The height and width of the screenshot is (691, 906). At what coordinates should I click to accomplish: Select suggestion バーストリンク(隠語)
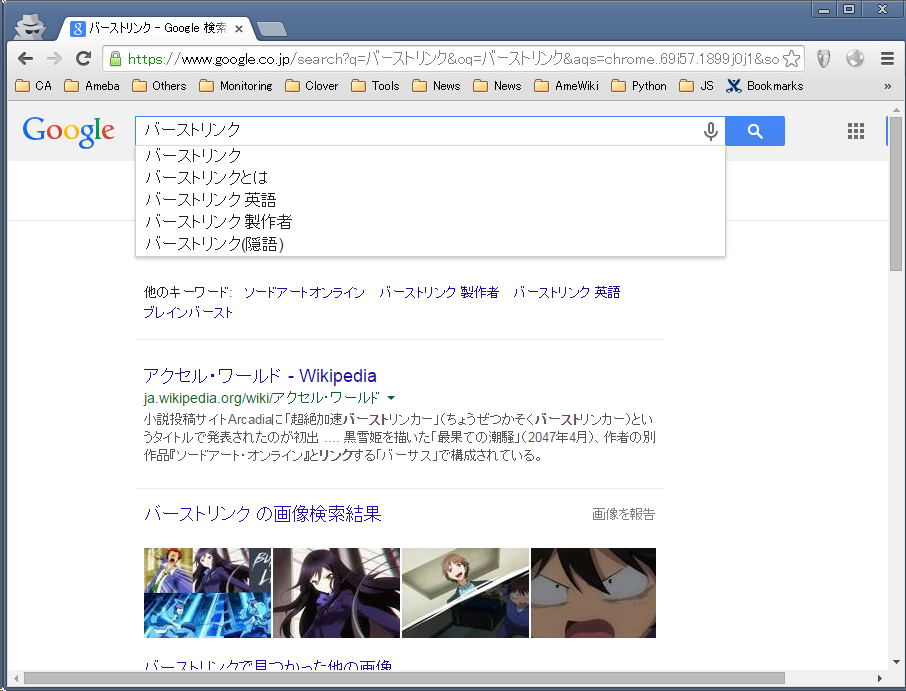click(430, 244)
